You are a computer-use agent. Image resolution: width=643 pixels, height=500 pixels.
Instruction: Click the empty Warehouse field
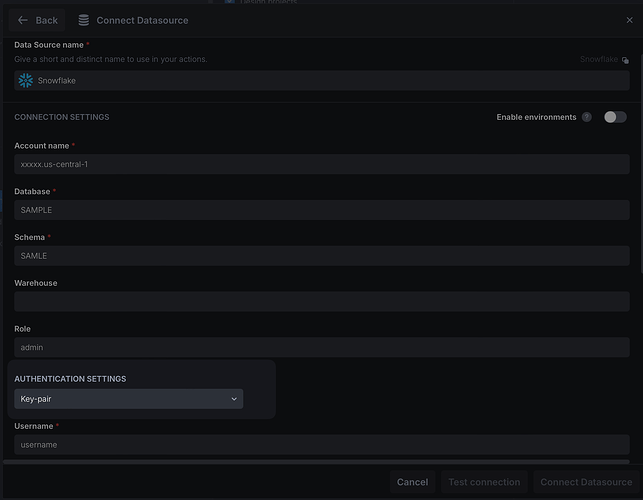[x=322, y=301]
